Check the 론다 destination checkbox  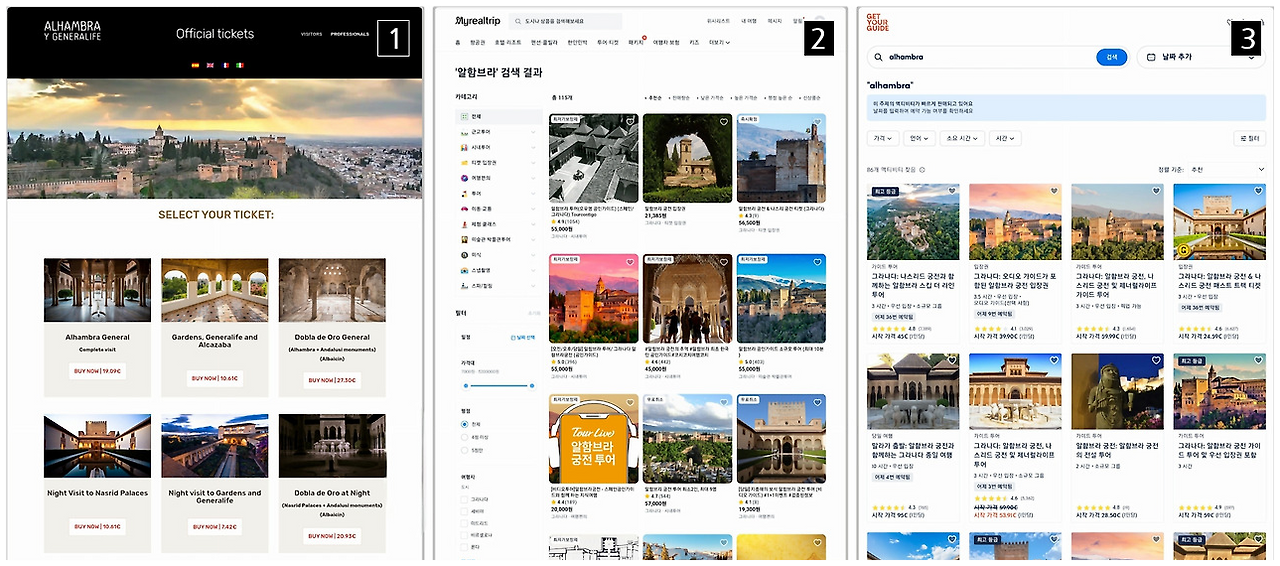pos(464,547)
